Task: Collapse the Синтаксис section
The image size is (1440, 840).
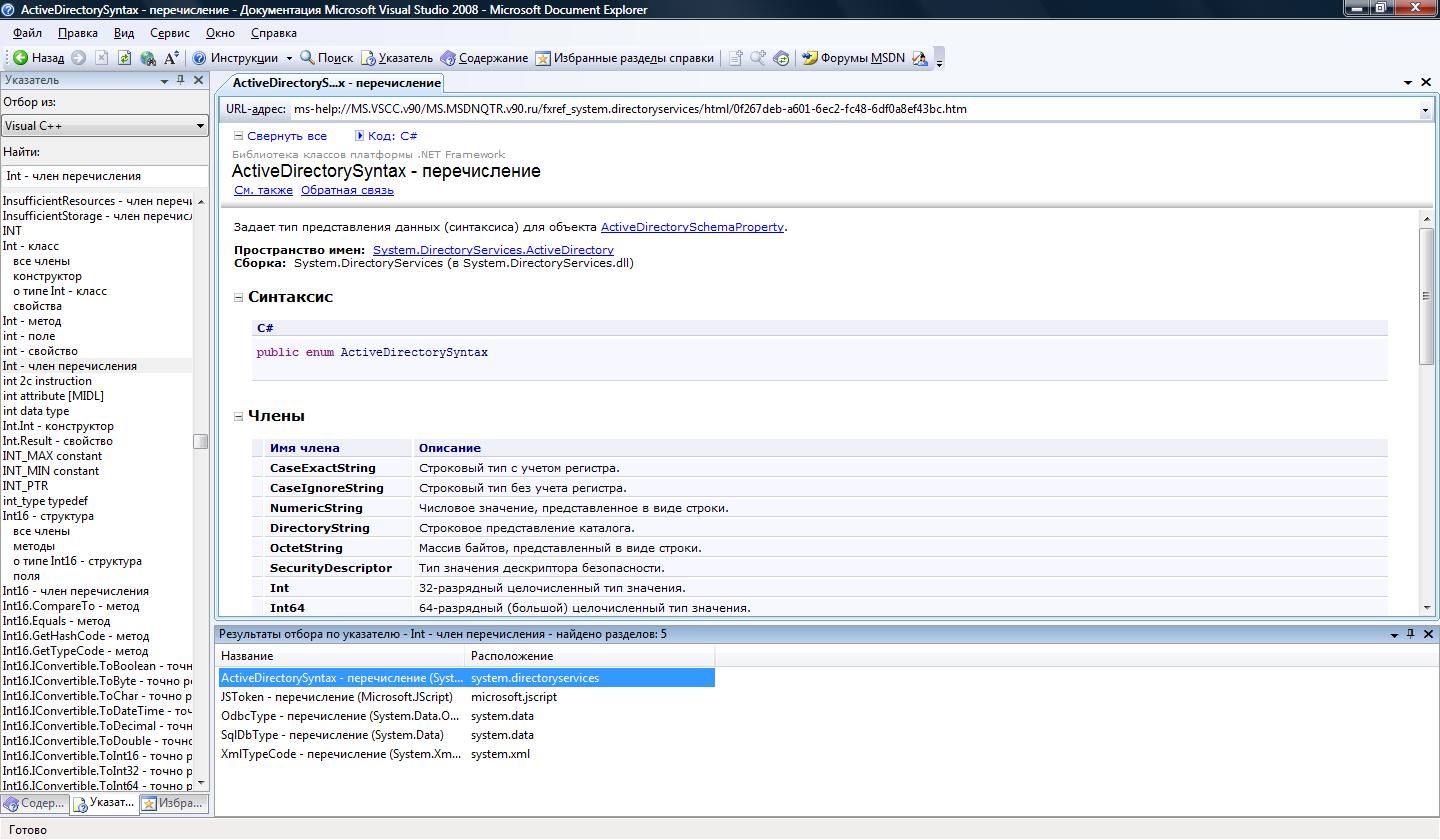Action: pyautogui.click(x=239, y=297)
